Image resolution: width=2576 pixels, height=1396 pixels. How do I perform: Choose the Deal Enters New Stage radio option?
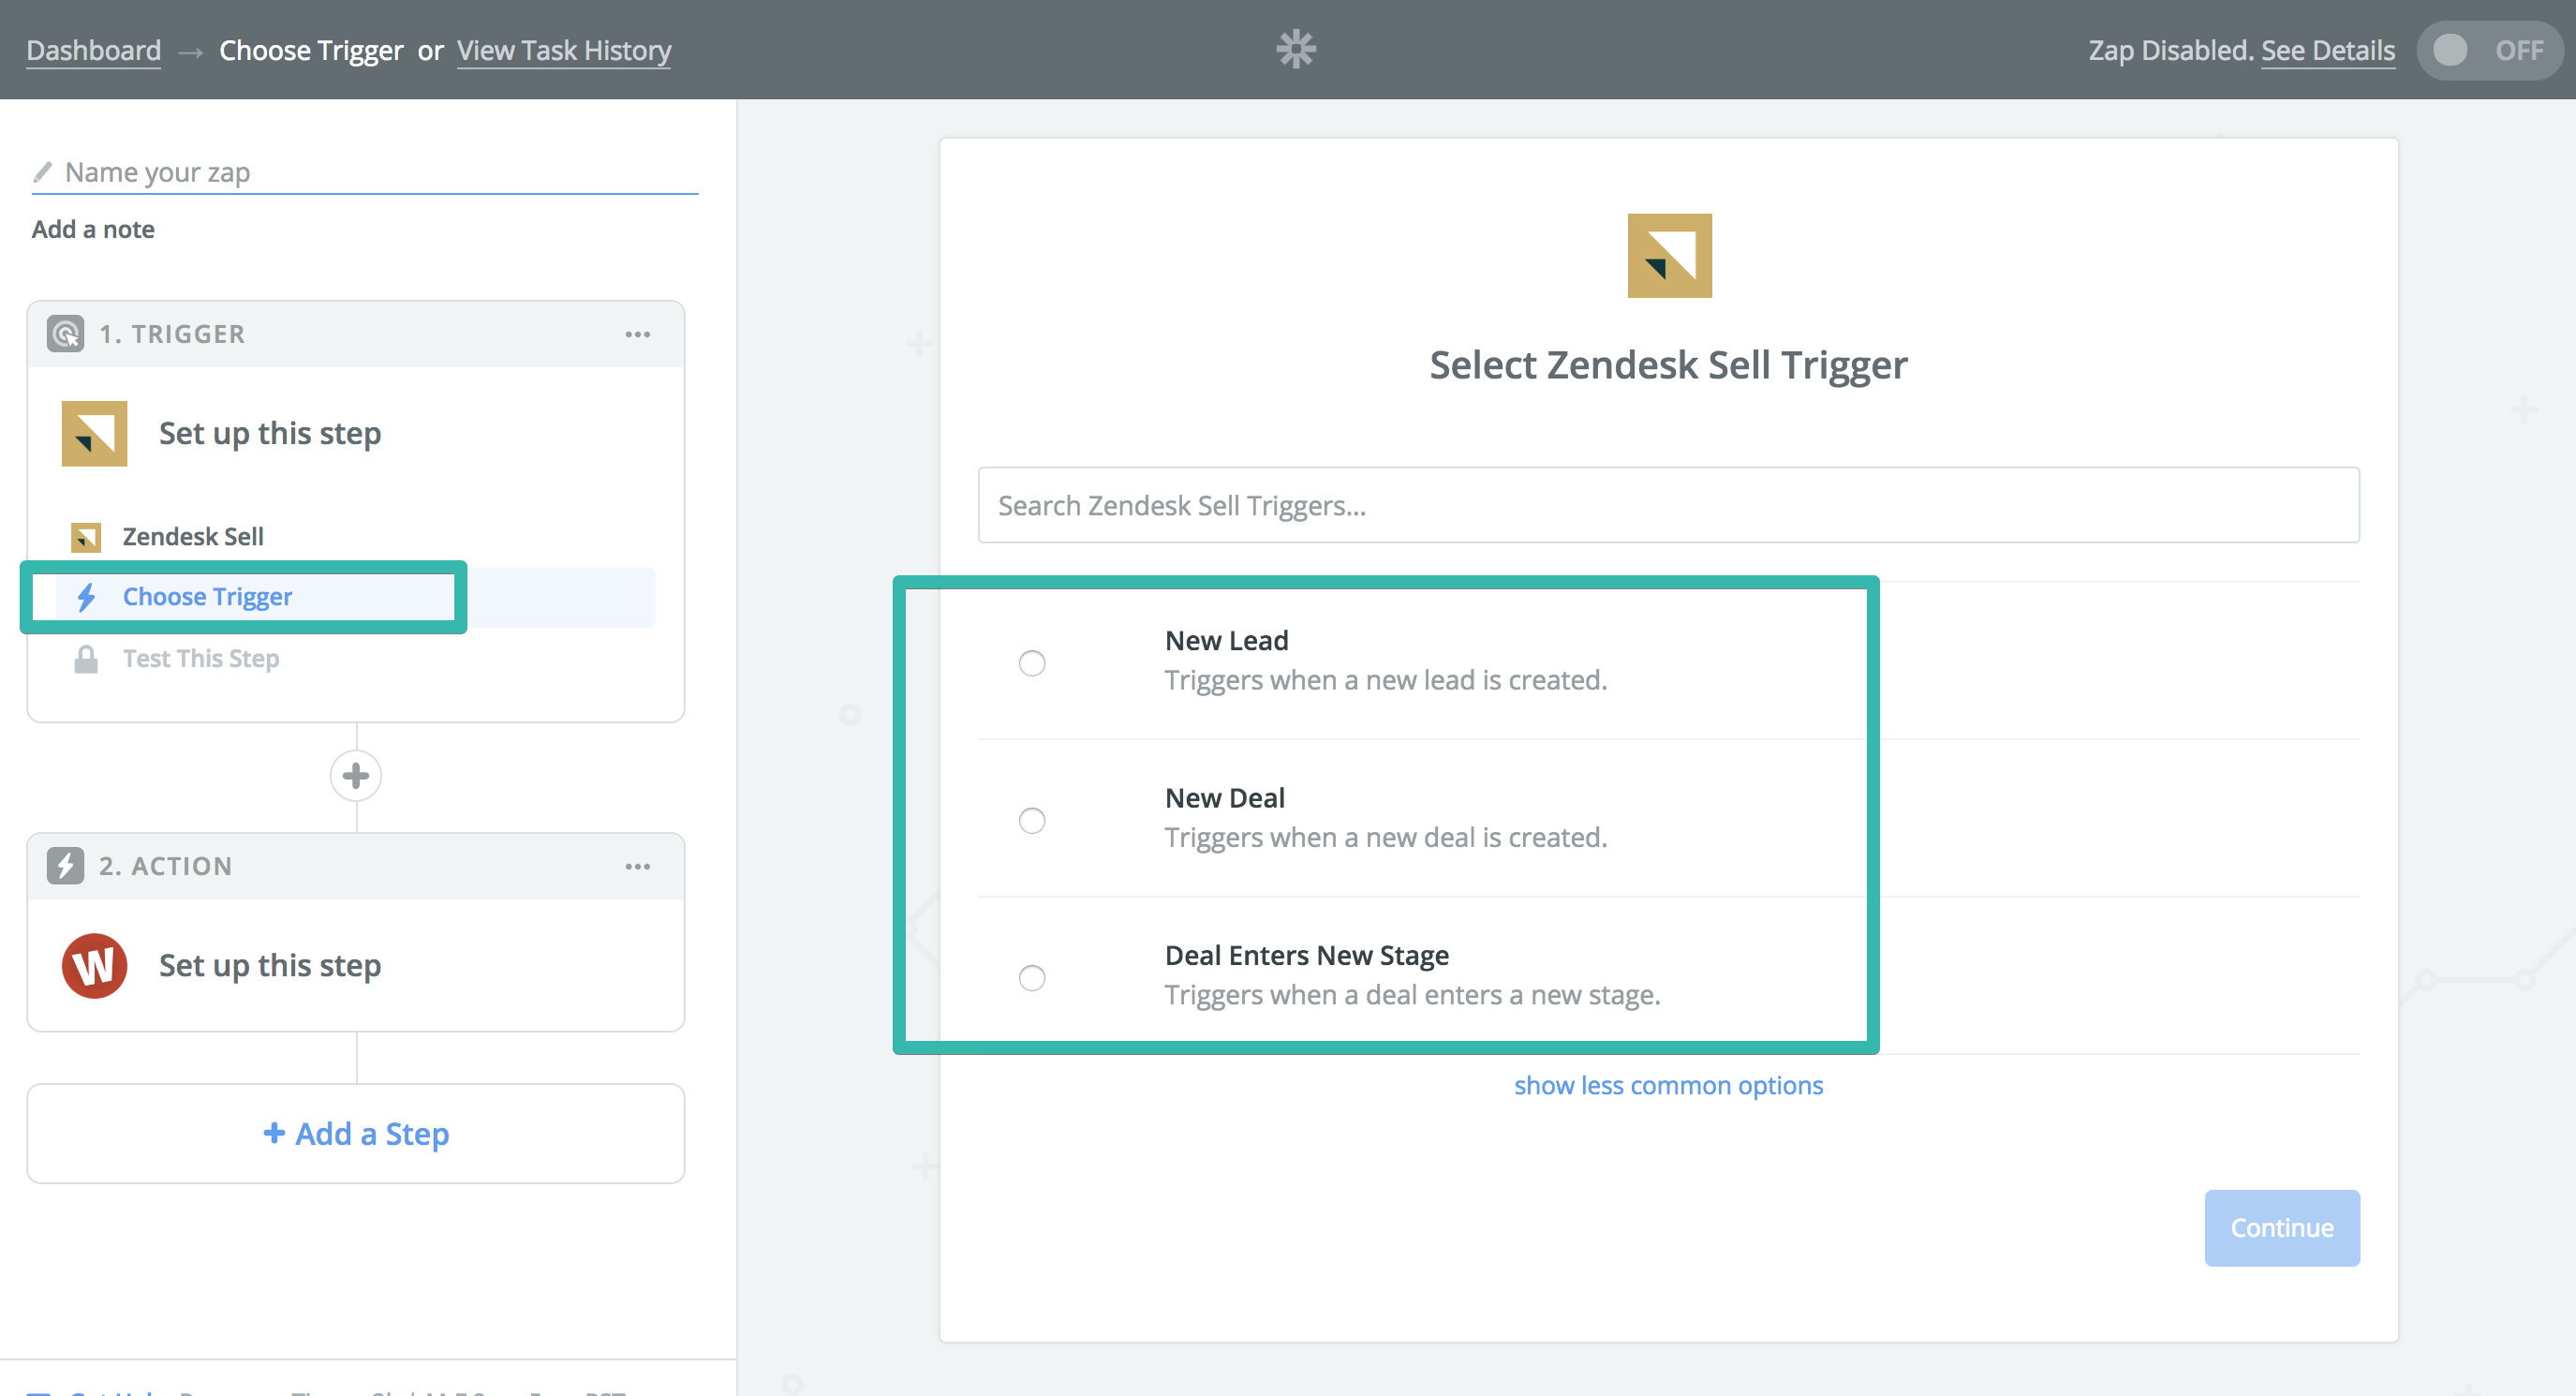(x=1031, y=977)
